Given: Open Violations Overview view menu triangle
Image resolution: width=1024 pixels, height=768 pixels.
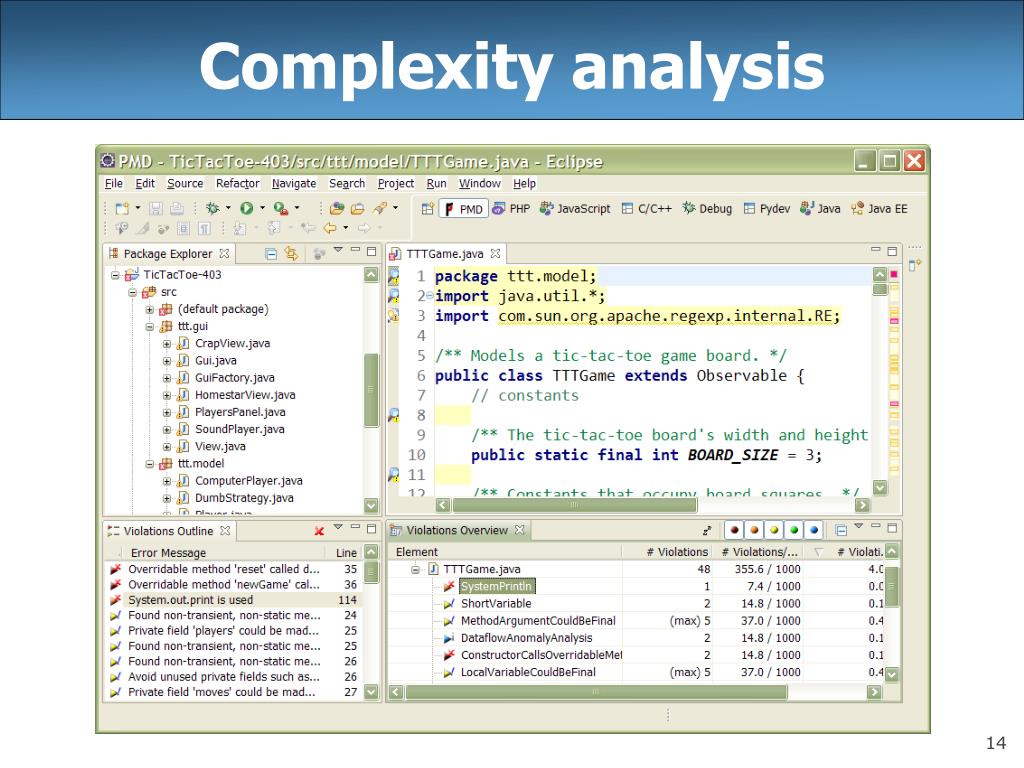Looking at the screenshot, I should [859, 526].
